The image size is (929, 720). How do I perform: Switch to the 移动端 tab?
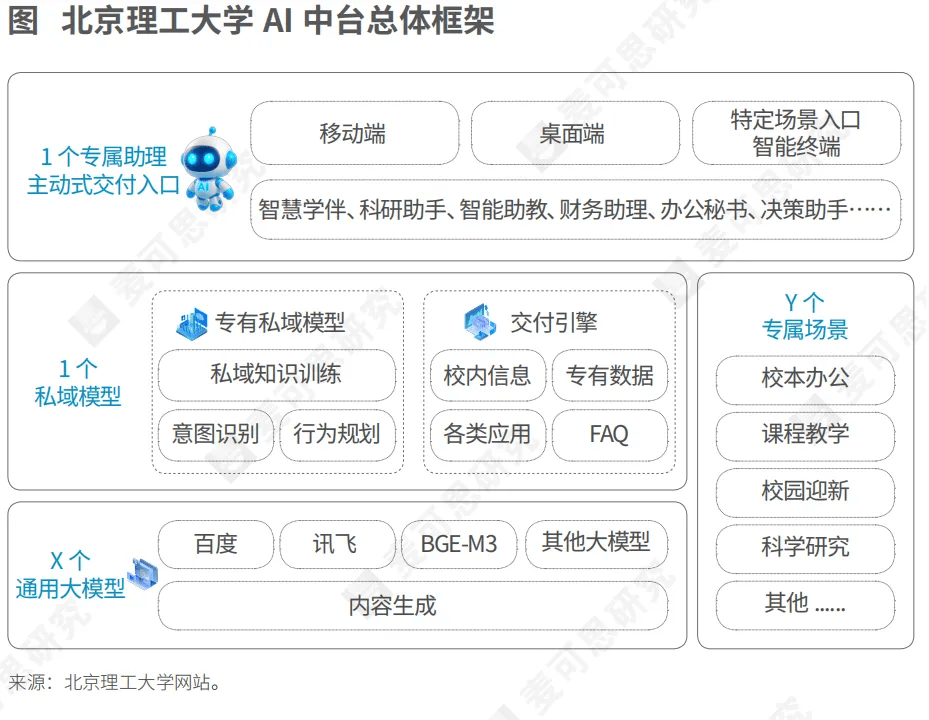[357, 134]
